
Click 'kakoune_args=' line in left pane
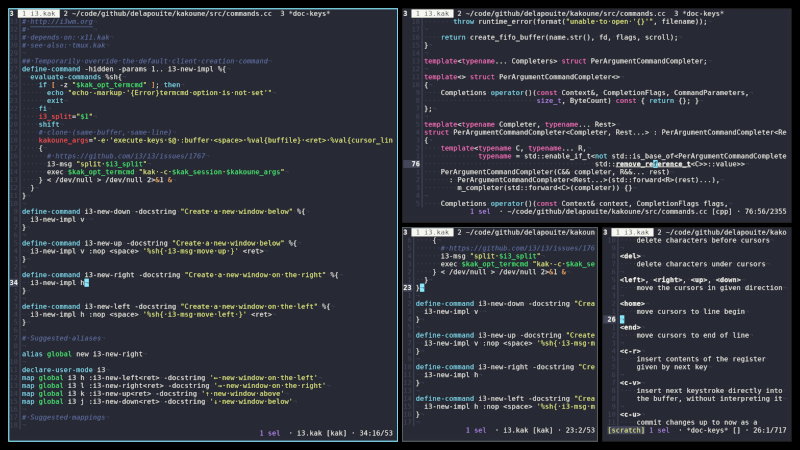[216, 140]
